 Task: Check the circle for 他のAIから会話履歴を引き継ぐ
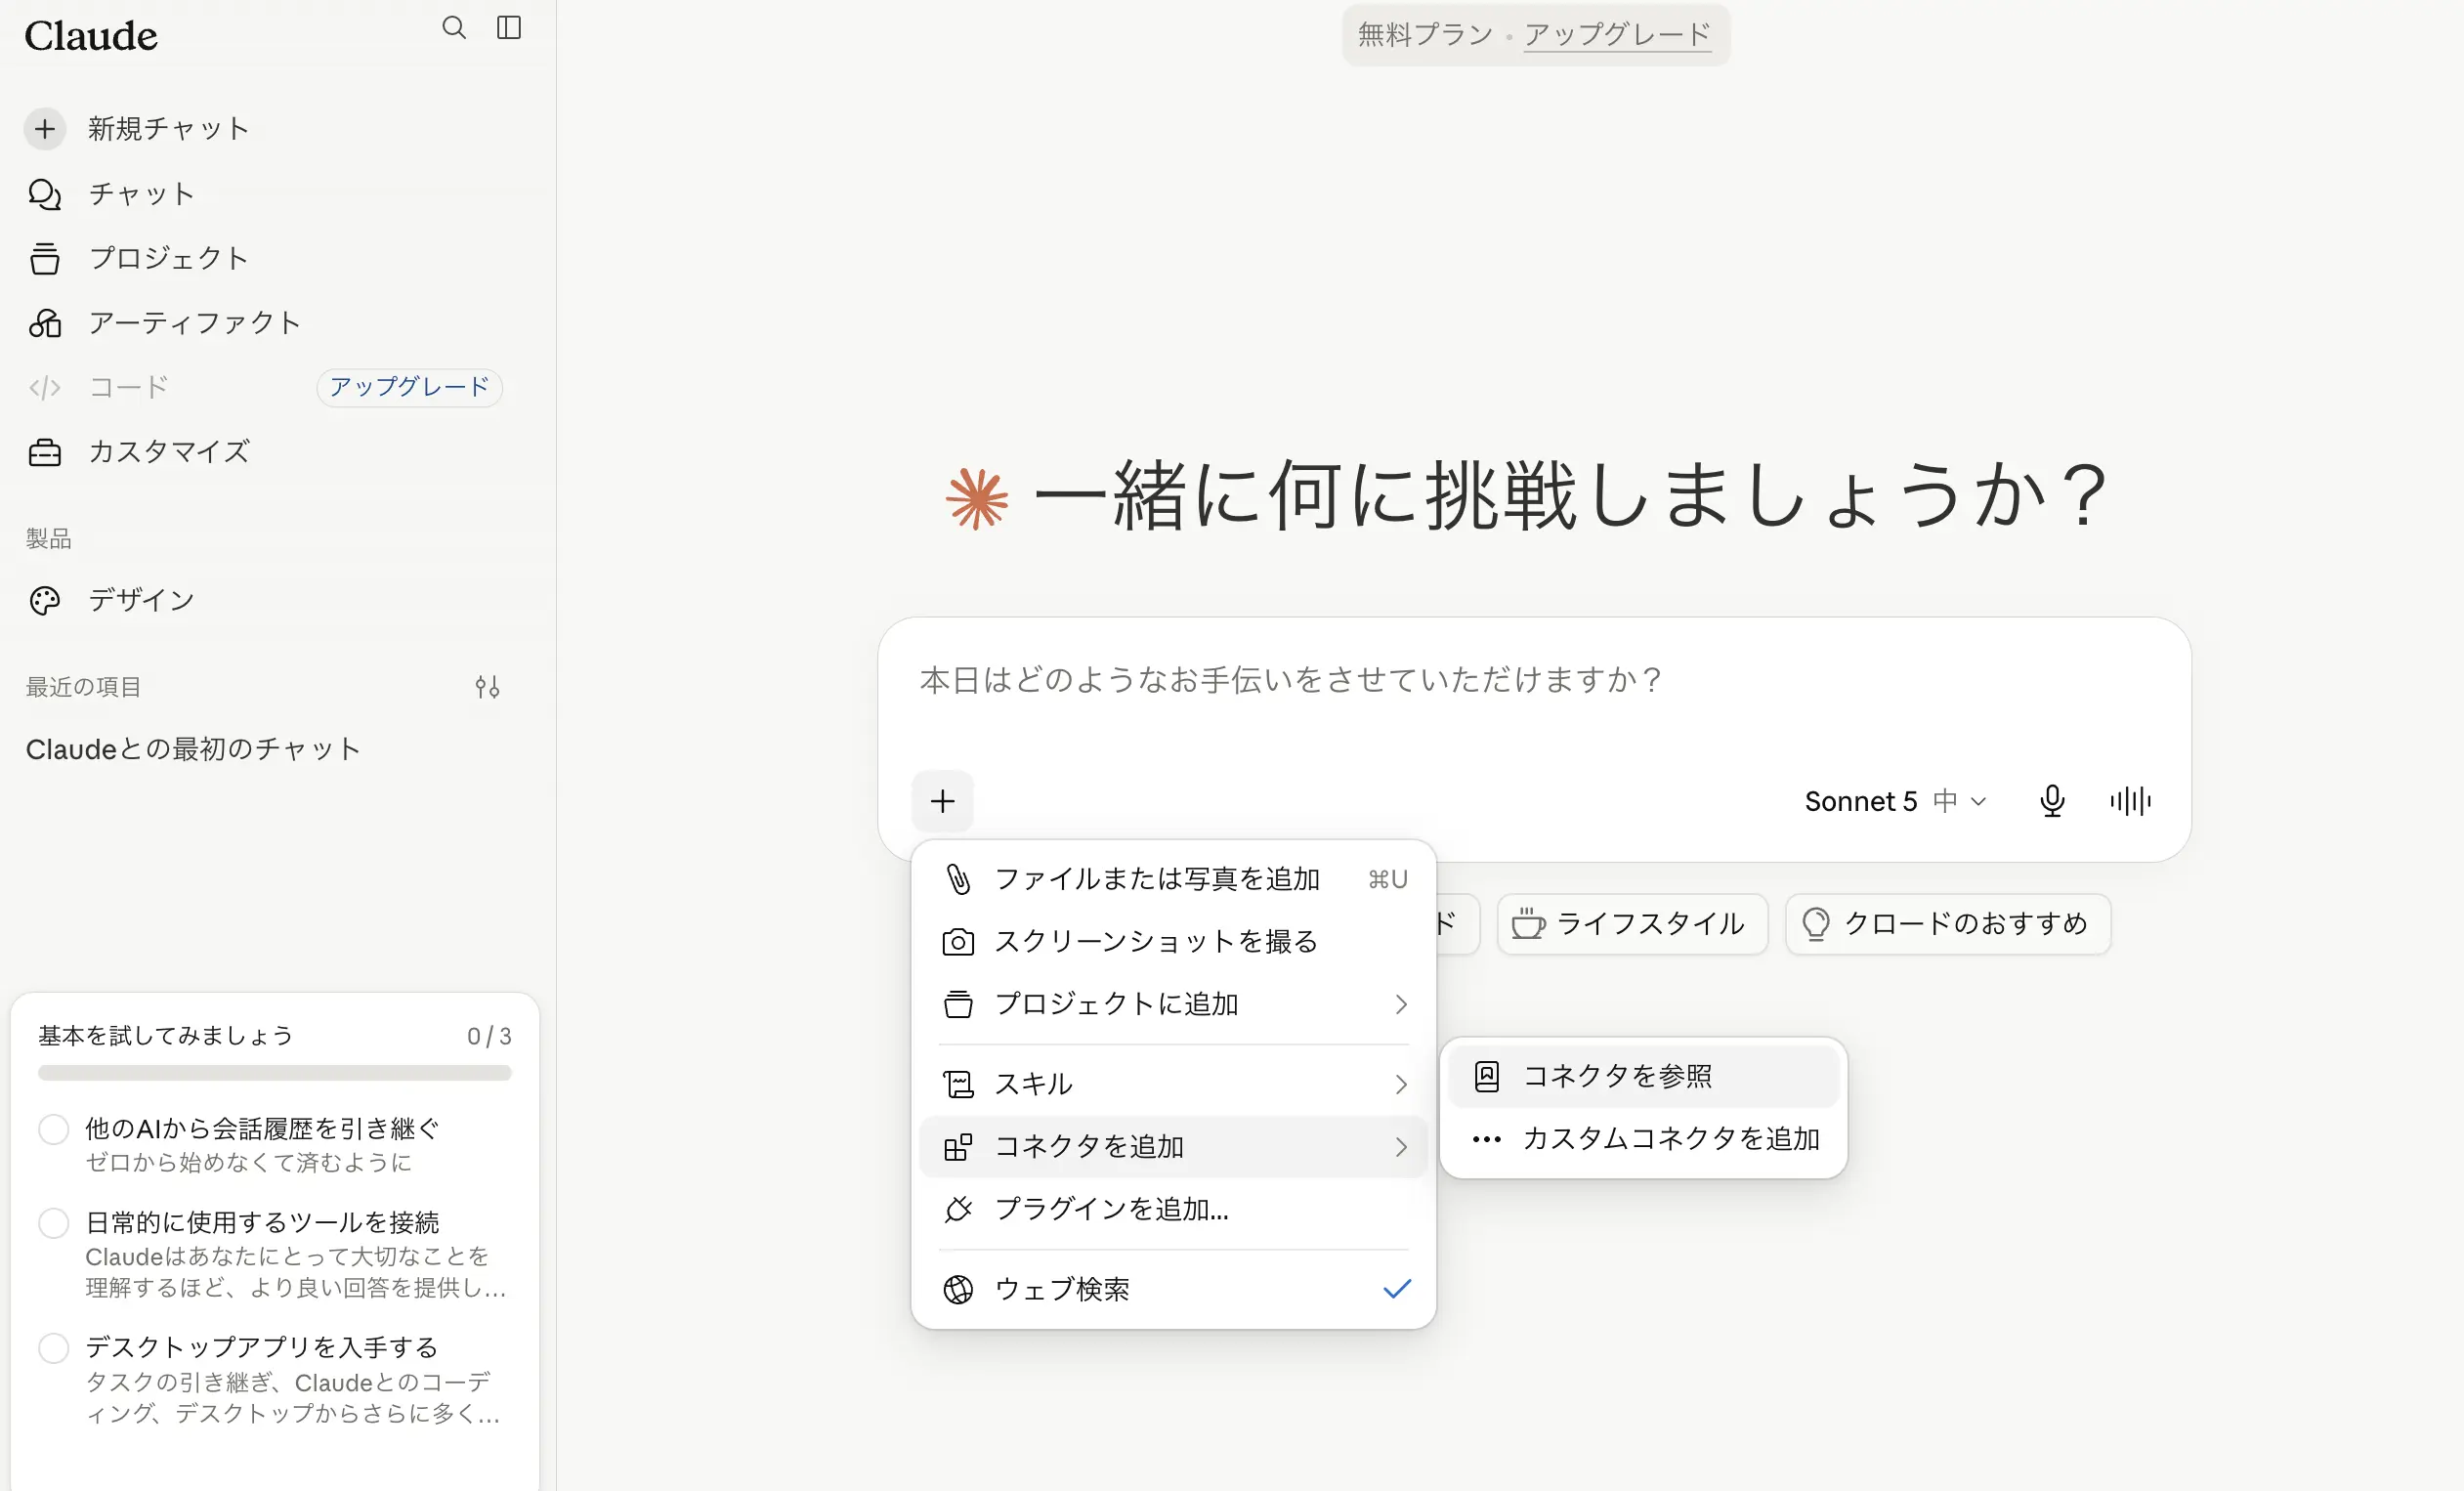pos(54,1129)
